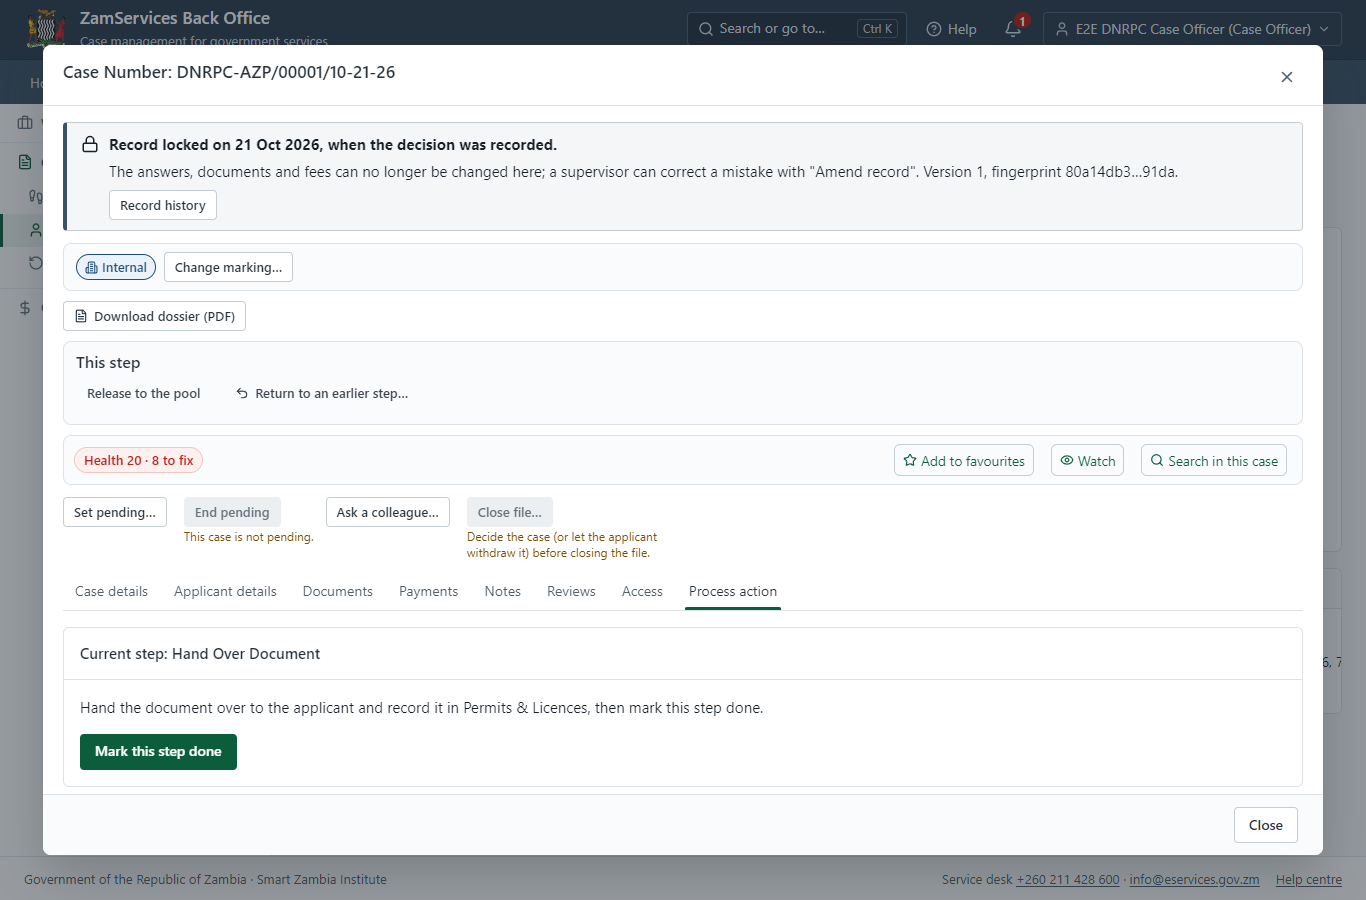Click the briefcase icon in the left sidebar
This screenshot has width=1366, height=900.
25,122
